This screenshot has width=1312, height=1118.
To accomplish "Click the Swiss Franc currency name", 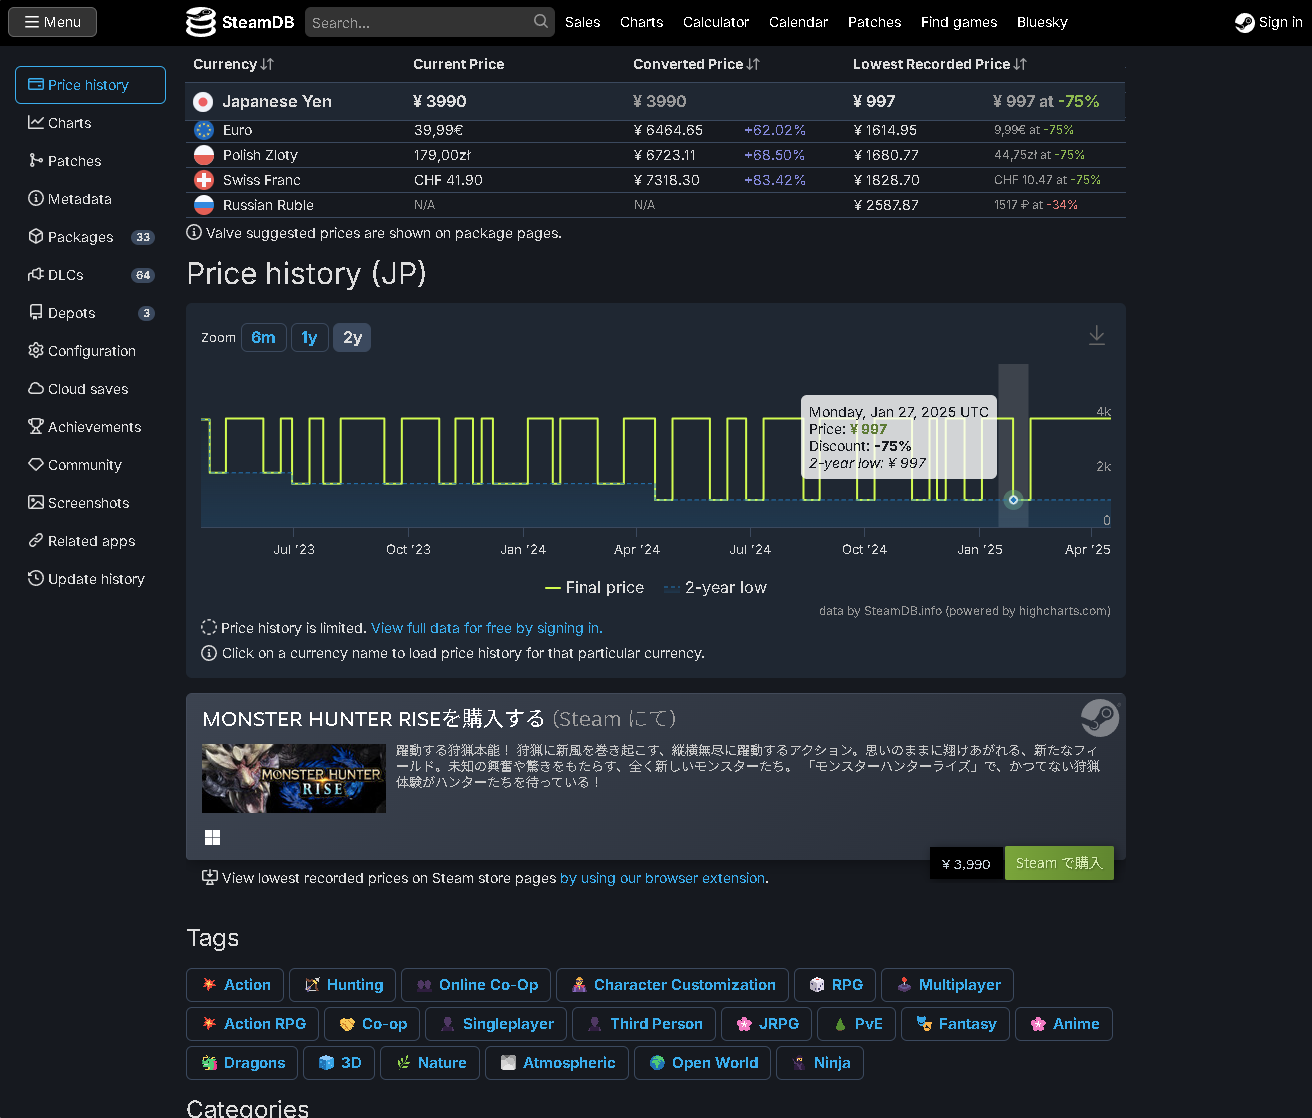I will 262,180.
